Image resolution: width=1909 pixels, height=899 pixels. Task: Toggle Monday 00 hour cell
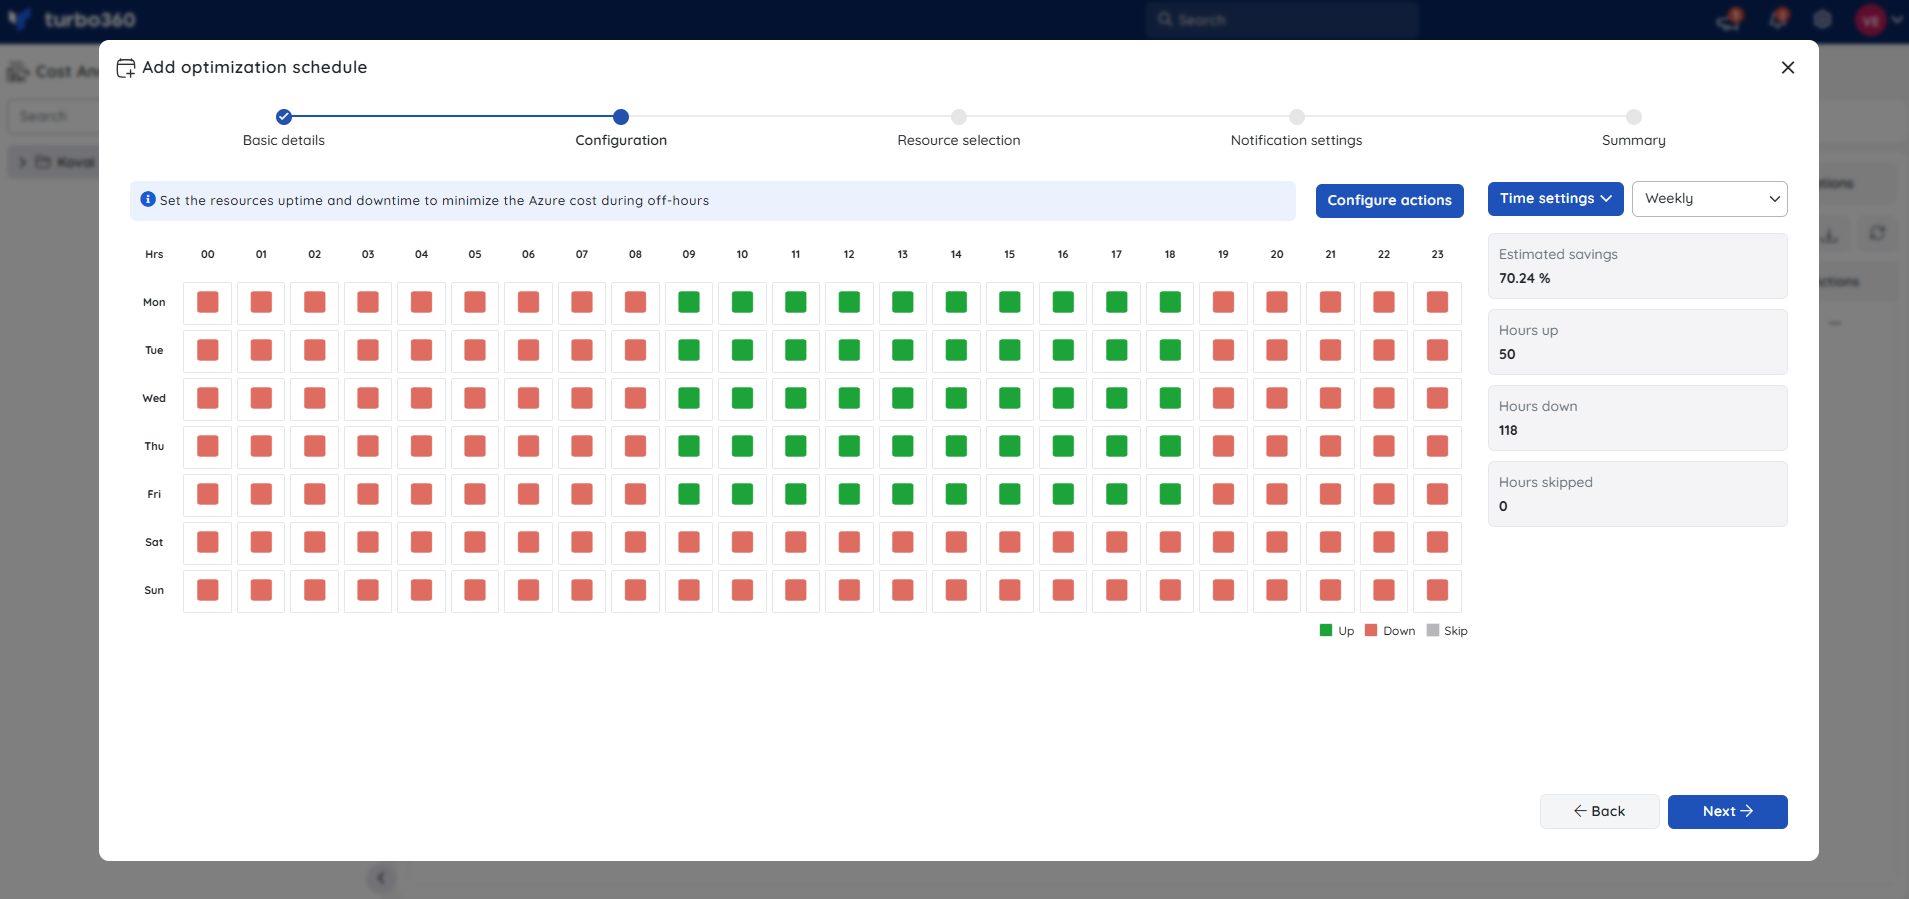208,302
